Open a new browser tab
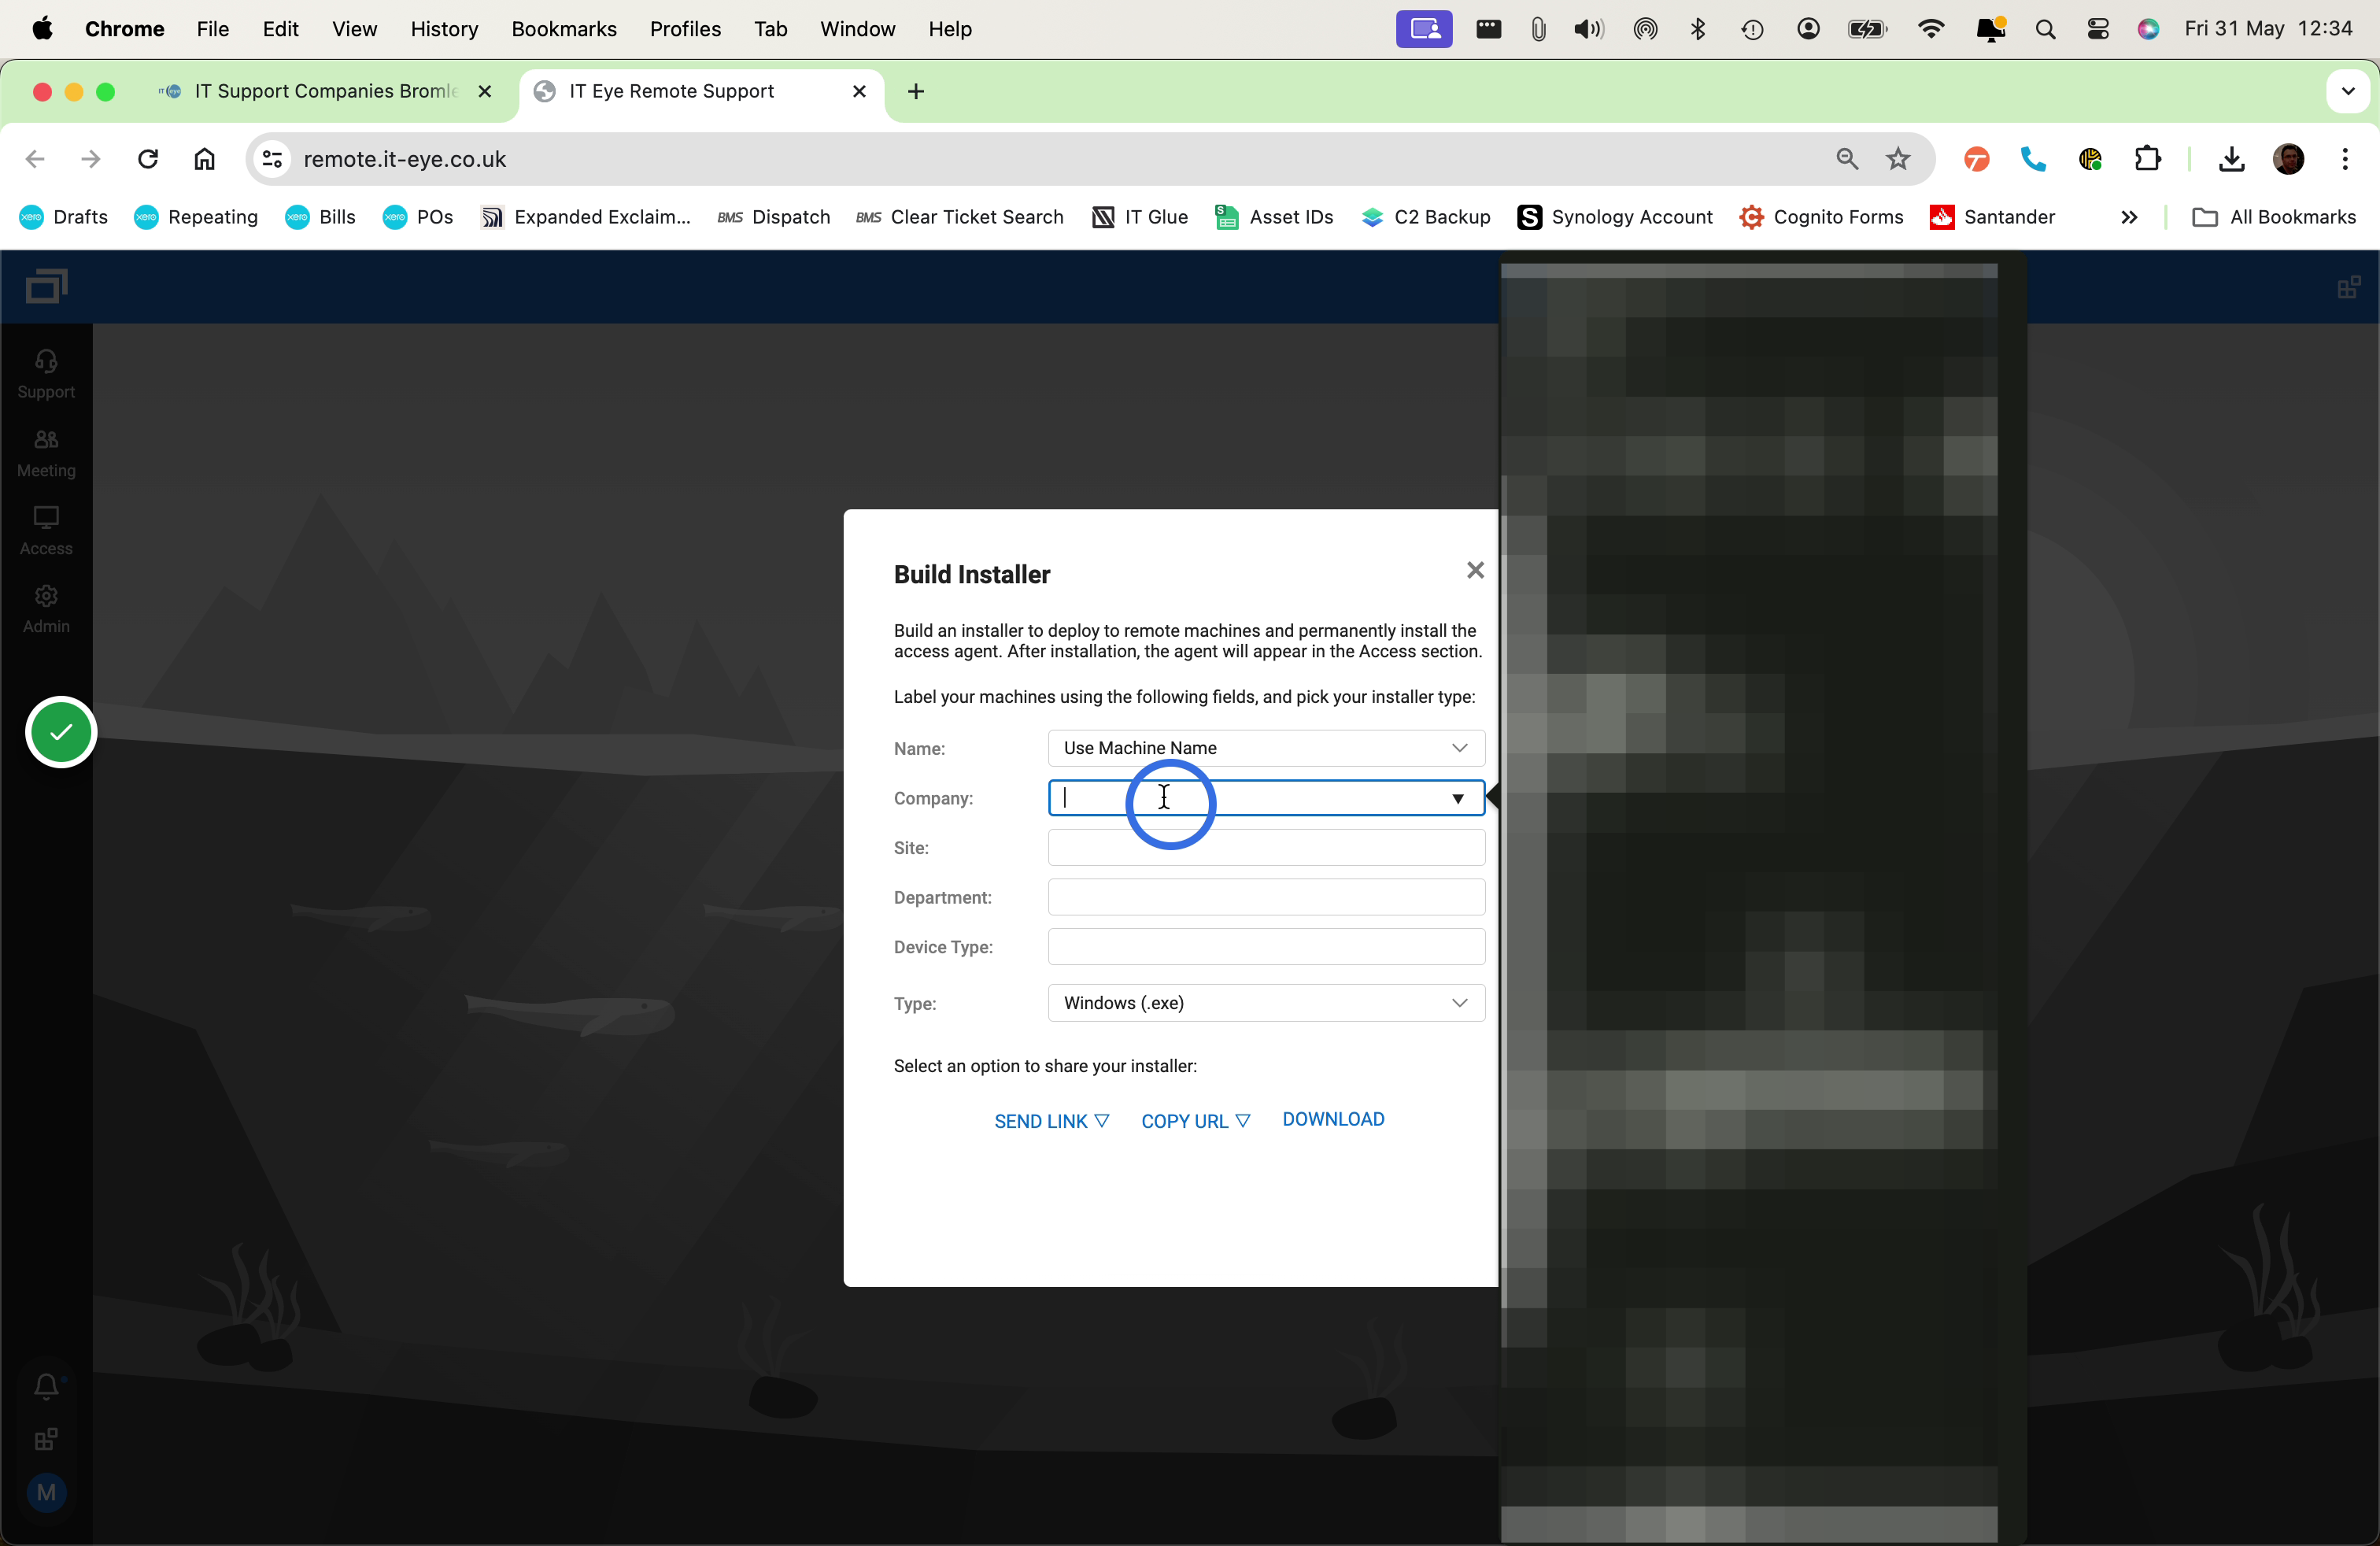The height and width of the screenshot is (1546, 2380). pos(915,91)
